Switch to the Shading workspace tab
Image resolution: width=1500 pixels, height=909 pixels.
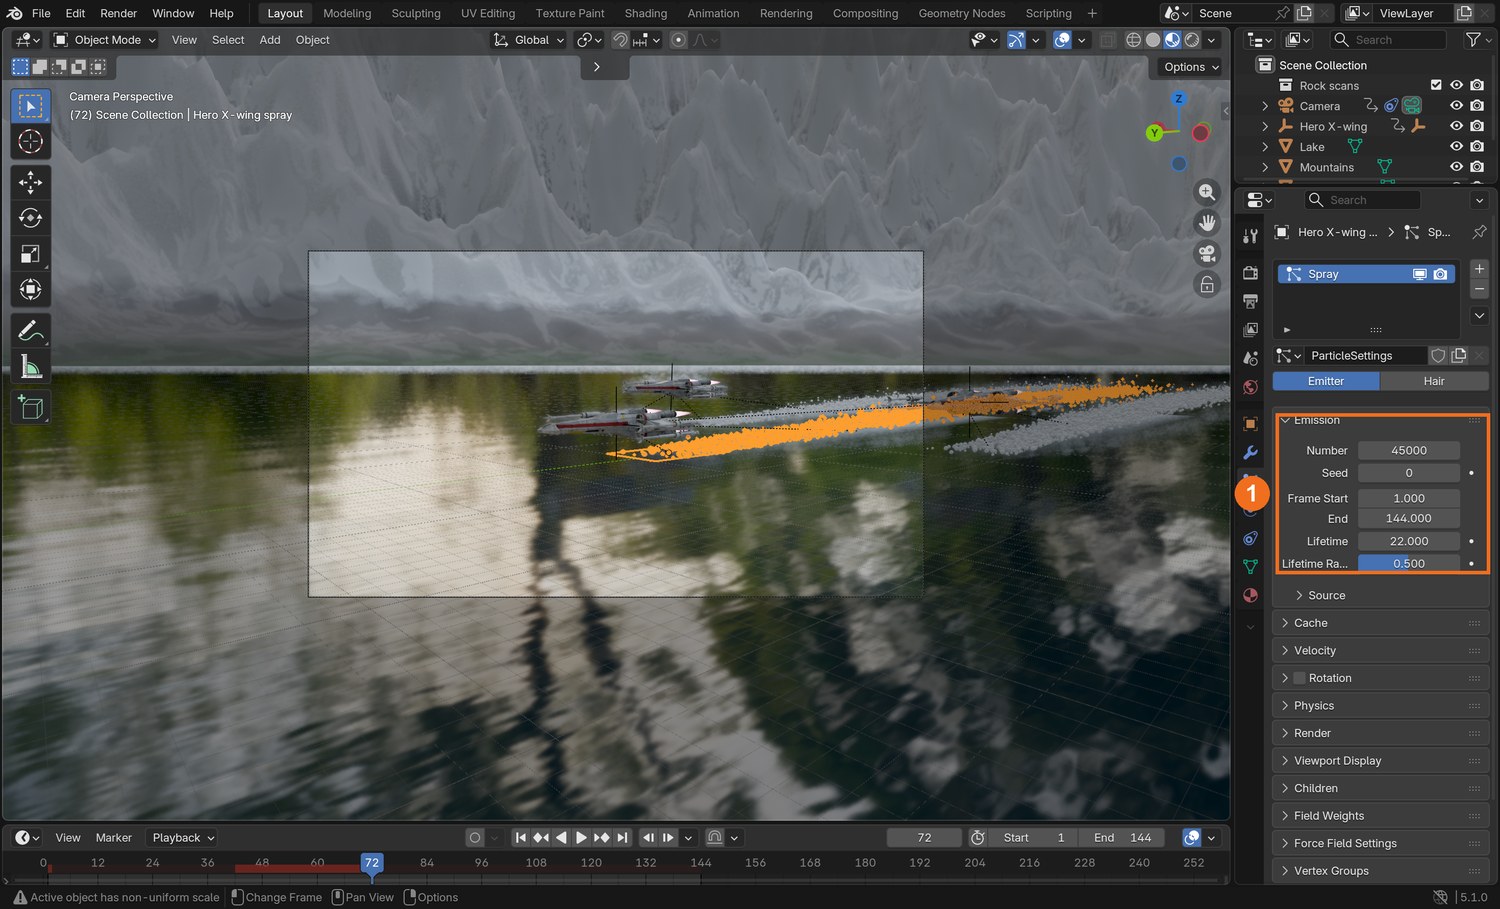coord(646,13)
